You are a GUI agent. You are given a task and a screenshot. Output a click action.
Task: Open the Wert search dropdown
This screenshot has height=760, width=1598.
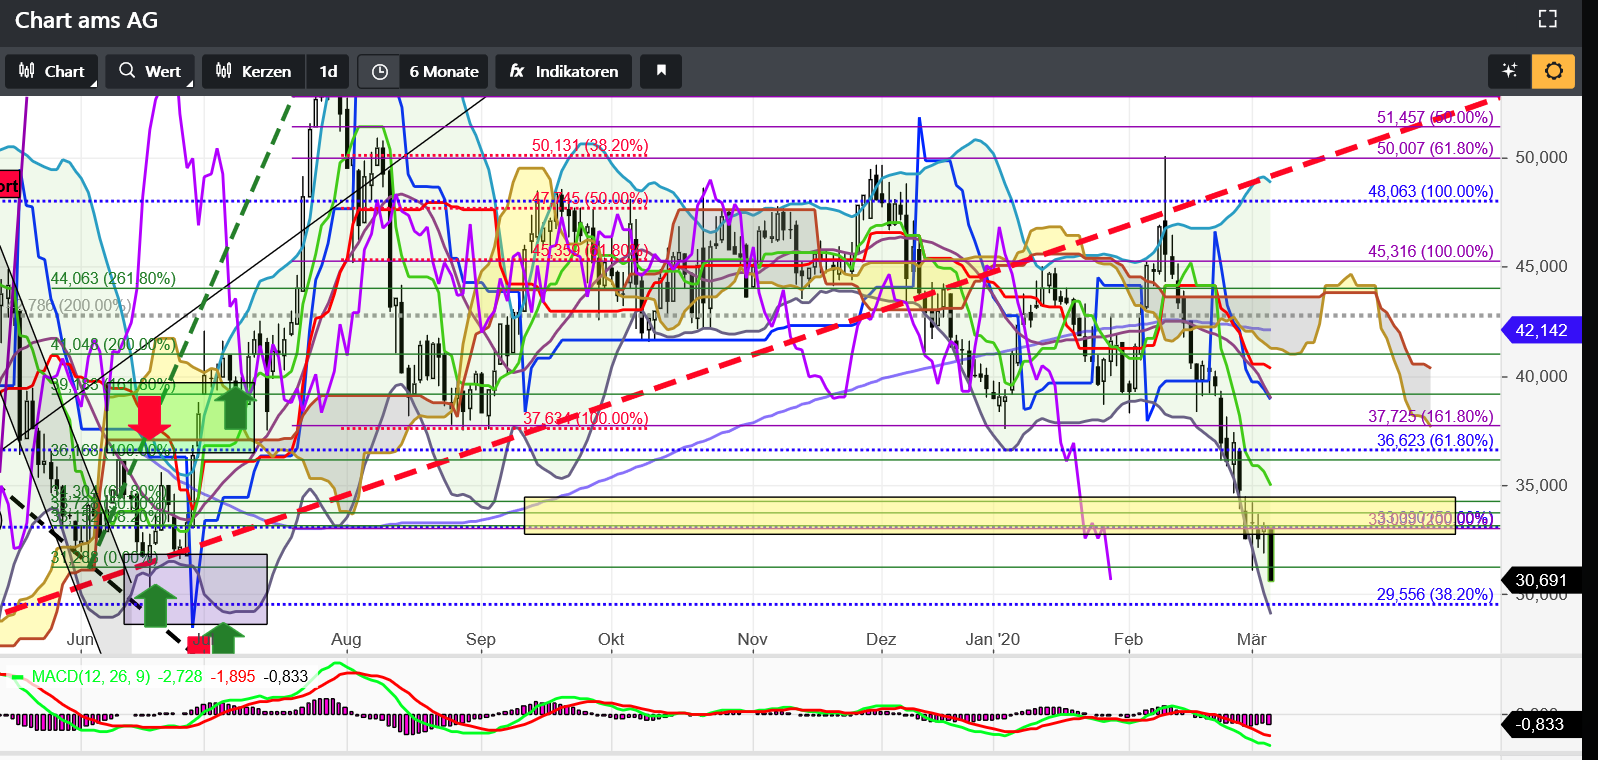click(x=150, y=71)
